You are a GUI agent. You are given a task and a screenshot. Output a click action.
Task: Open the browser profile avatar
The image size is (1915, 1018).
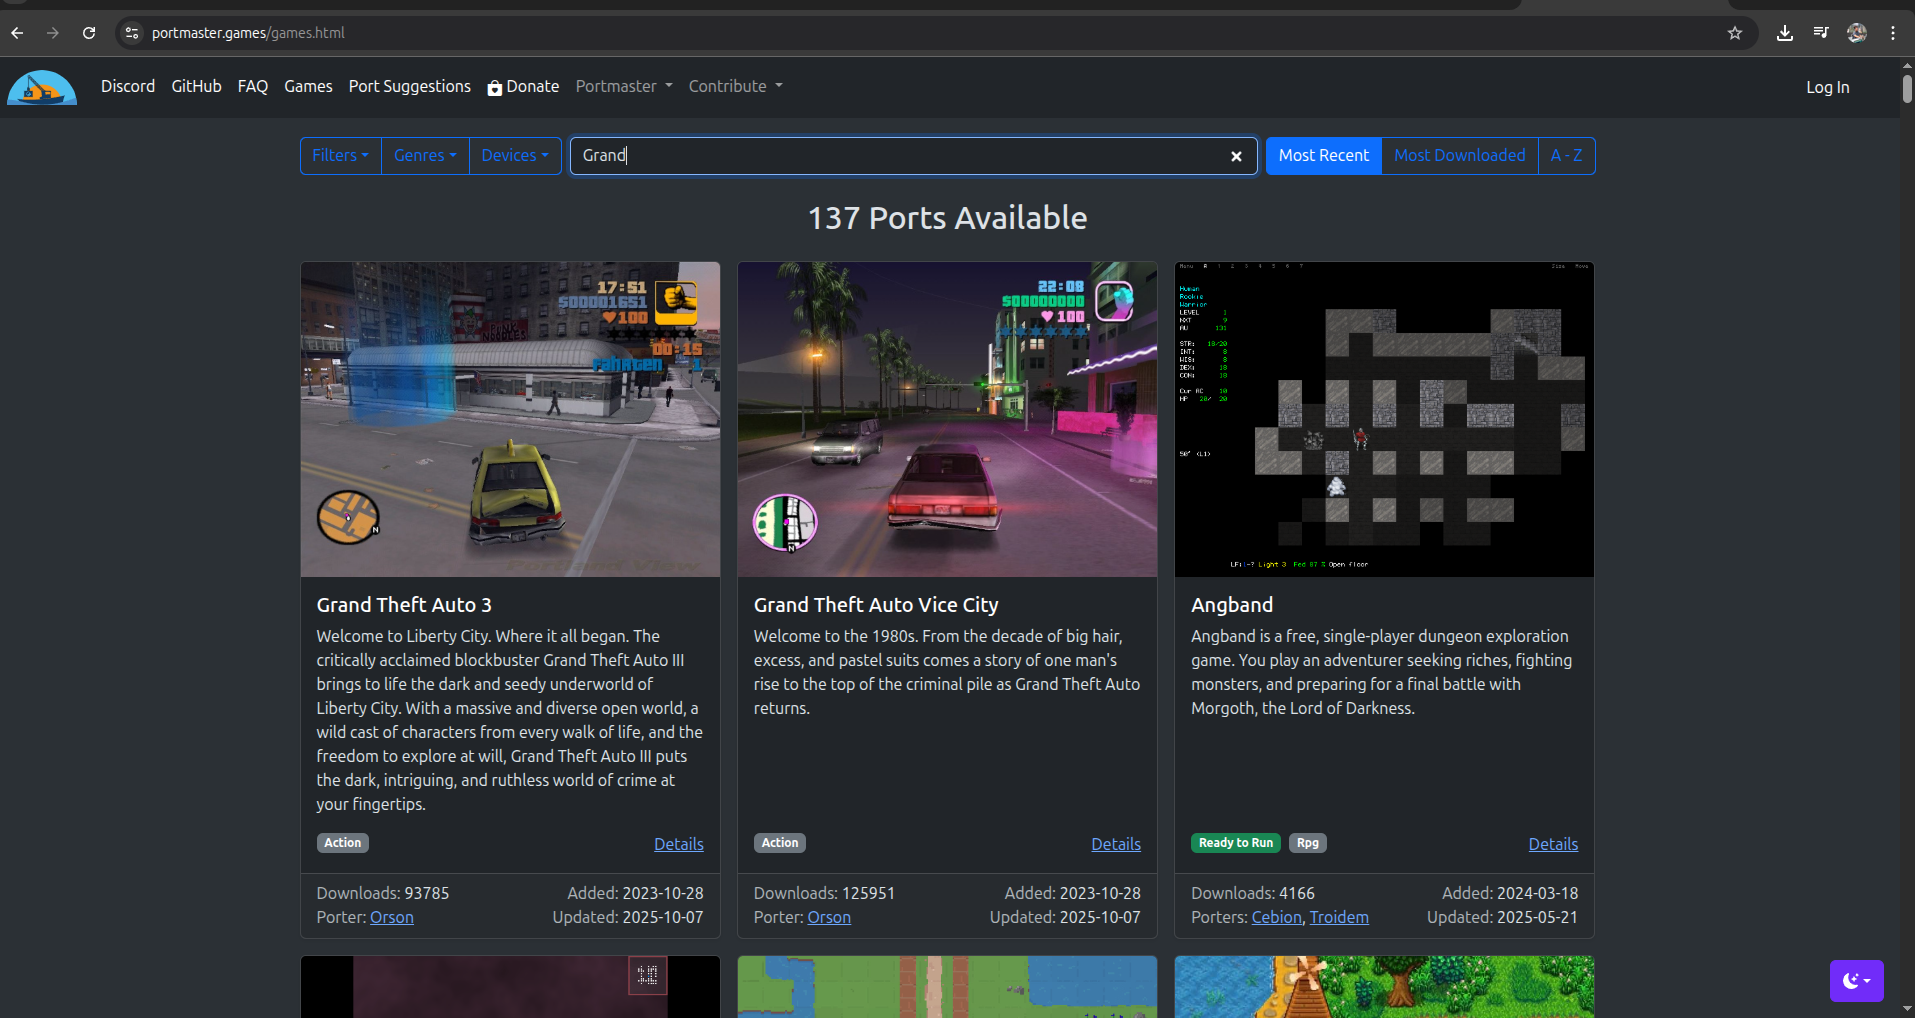pos(1857,33)
